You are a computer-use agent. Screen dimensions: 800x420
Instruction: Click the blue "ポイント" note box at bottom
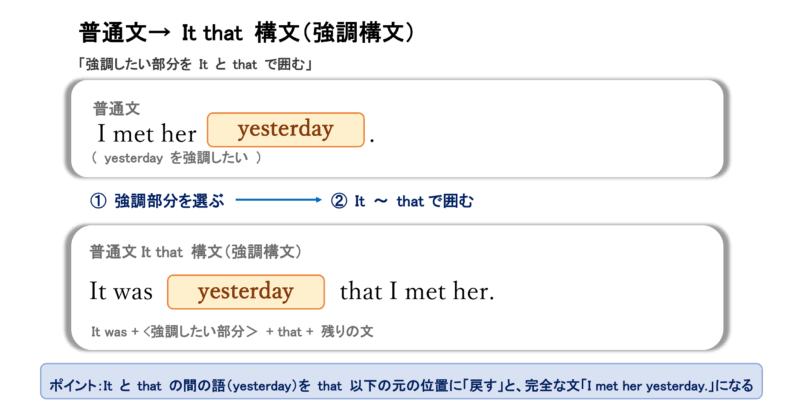click(400, 383)
